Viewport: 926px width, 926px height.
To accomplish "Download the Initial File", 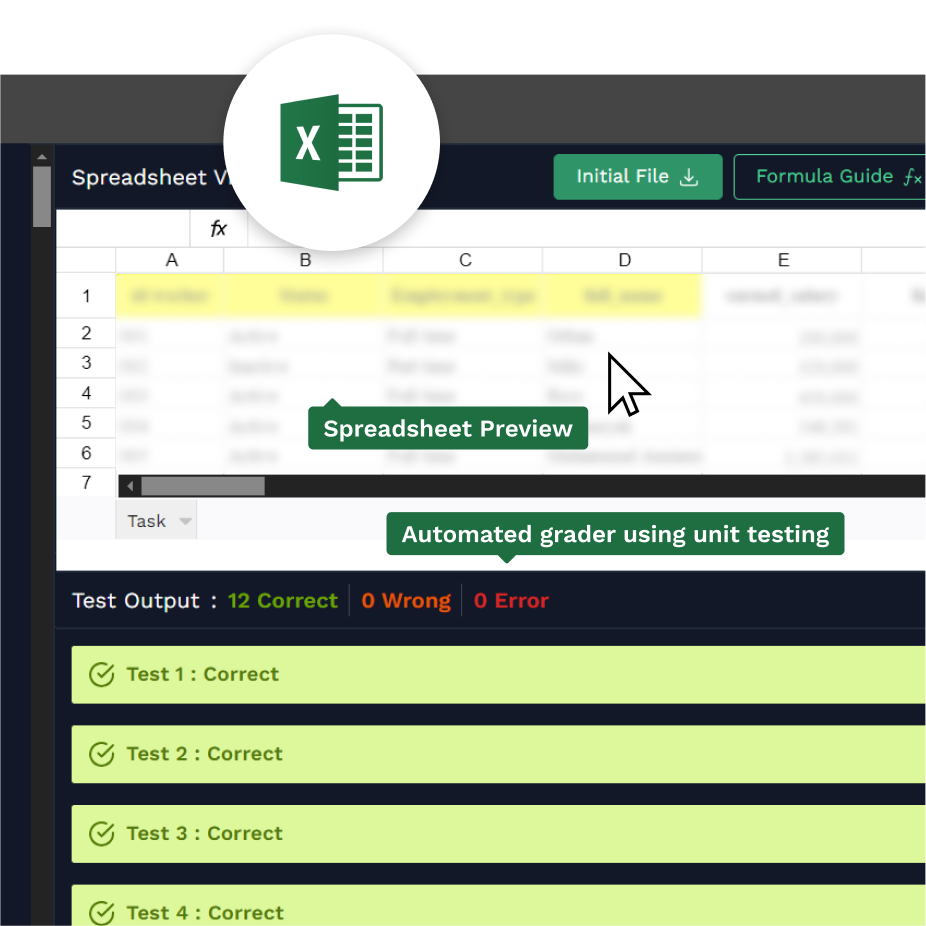I will click(x=637, y=177).
